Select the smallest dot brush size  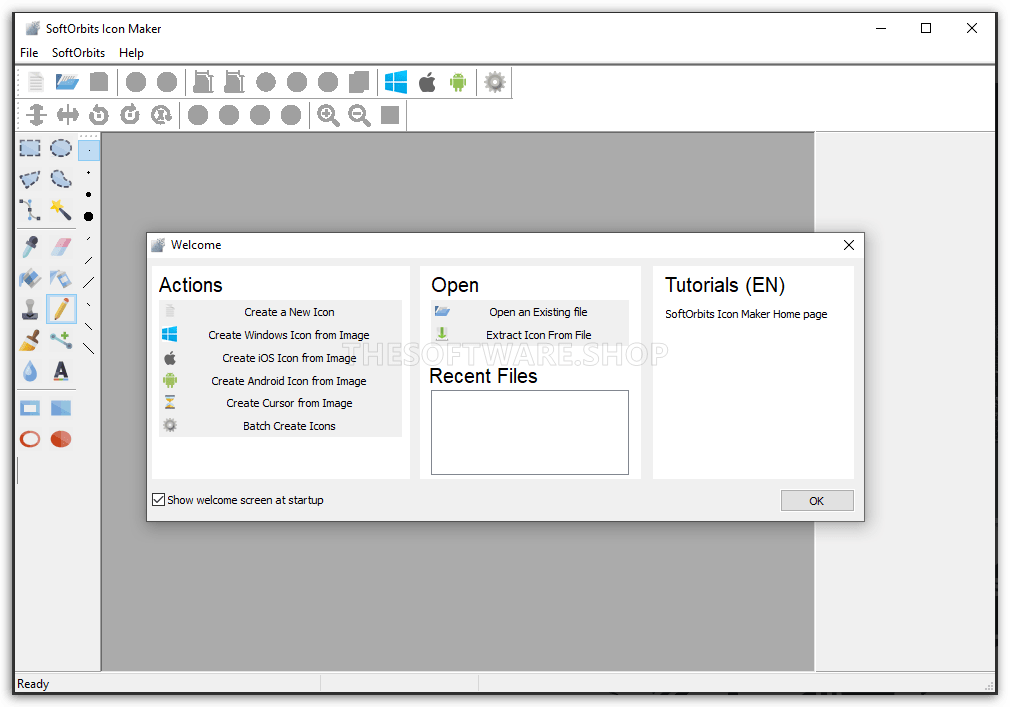click(89, 151)
